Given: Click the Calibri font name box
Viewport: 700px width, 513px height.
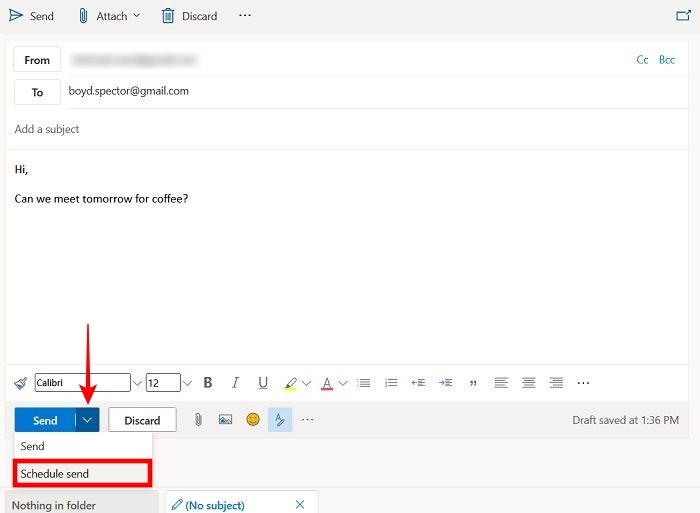Looking at the screenshot, I should [83, 383].
